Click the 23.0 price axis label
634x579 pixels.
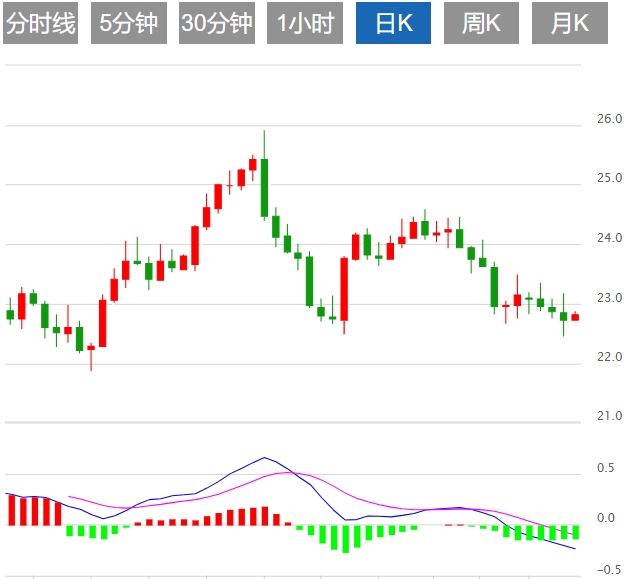click(x=609, y=298)
